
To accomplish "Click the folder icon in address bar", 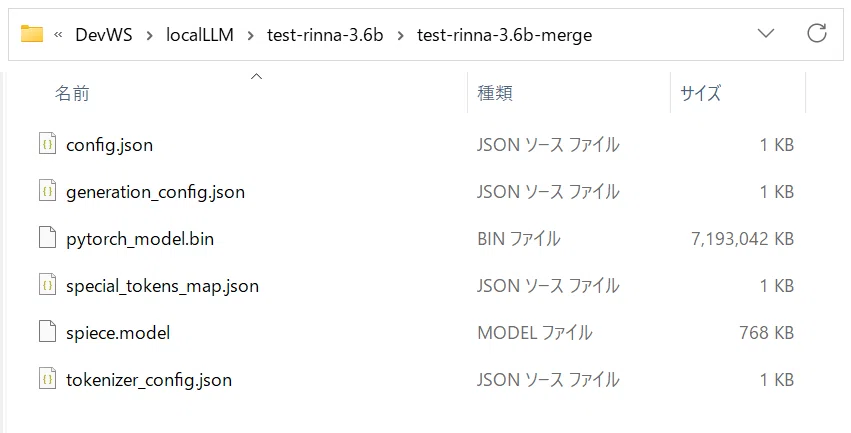I will (32, 34).
